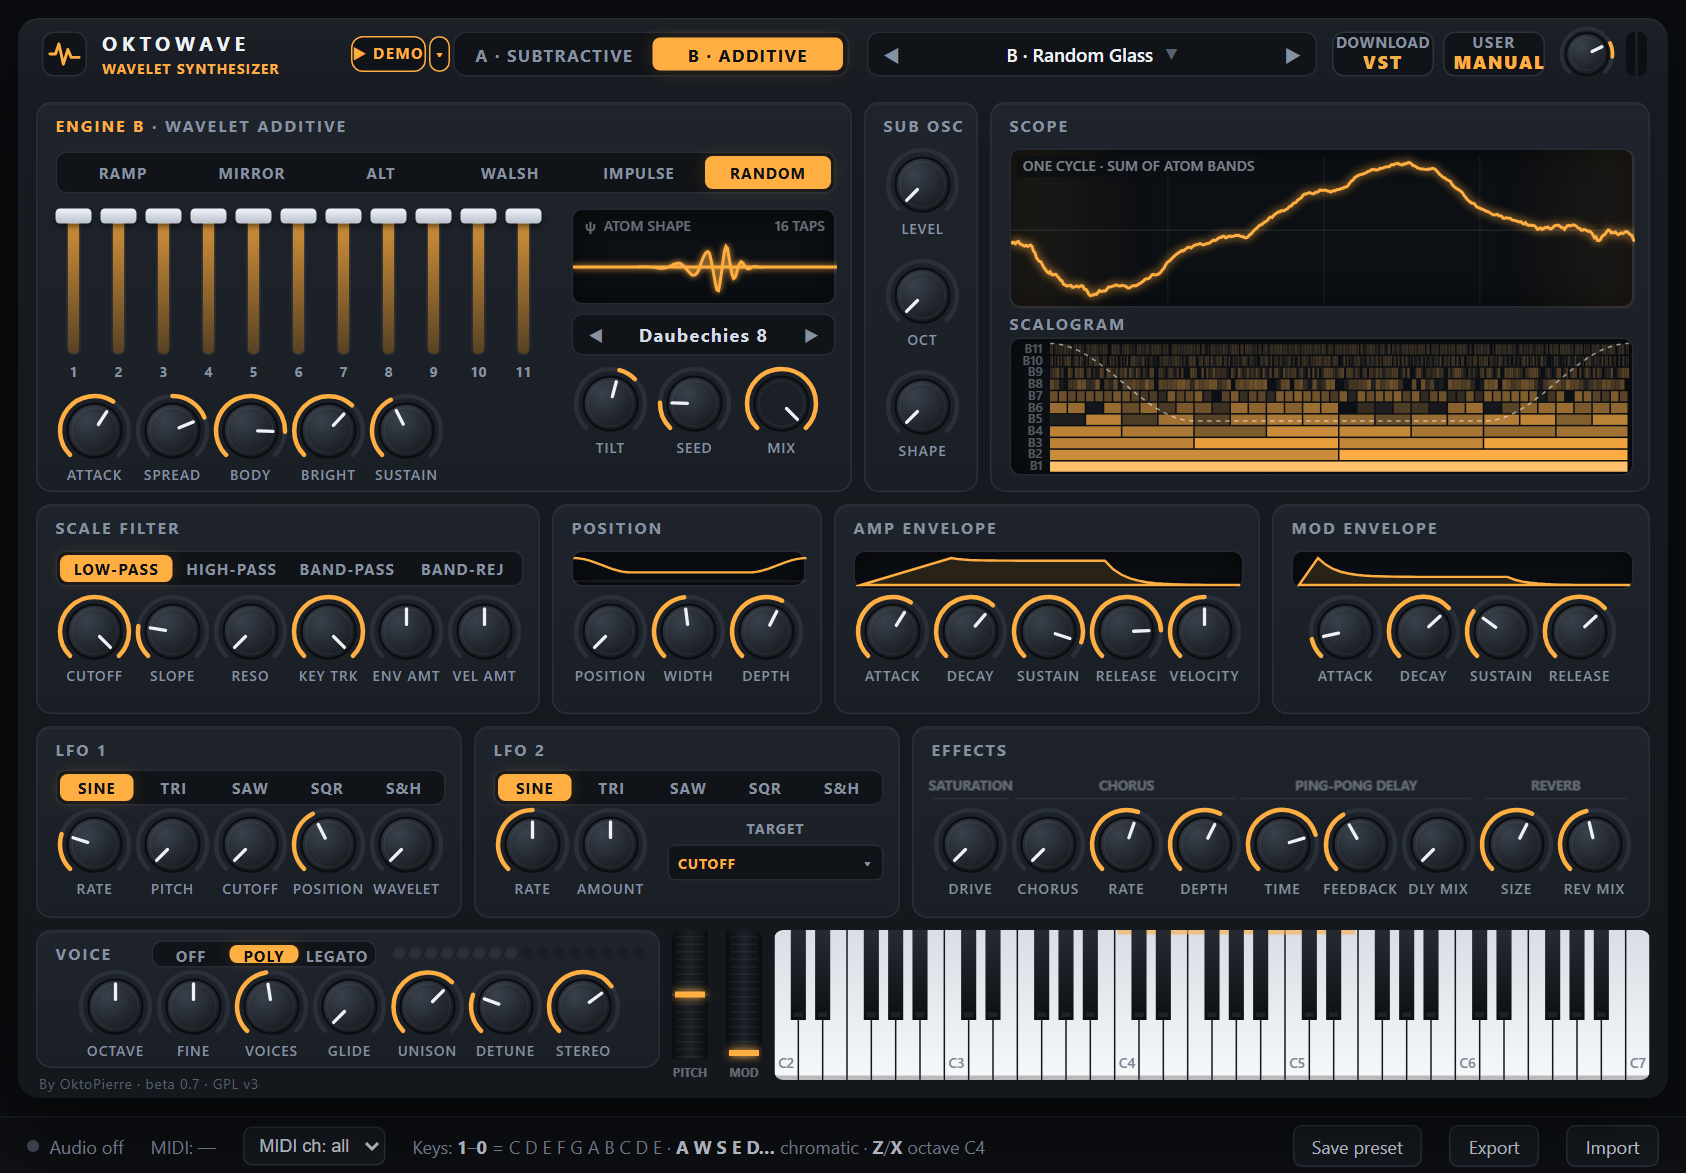Click the scale filter CUTOFF knob
1686x1173 pixels.
tap(94, 632)
